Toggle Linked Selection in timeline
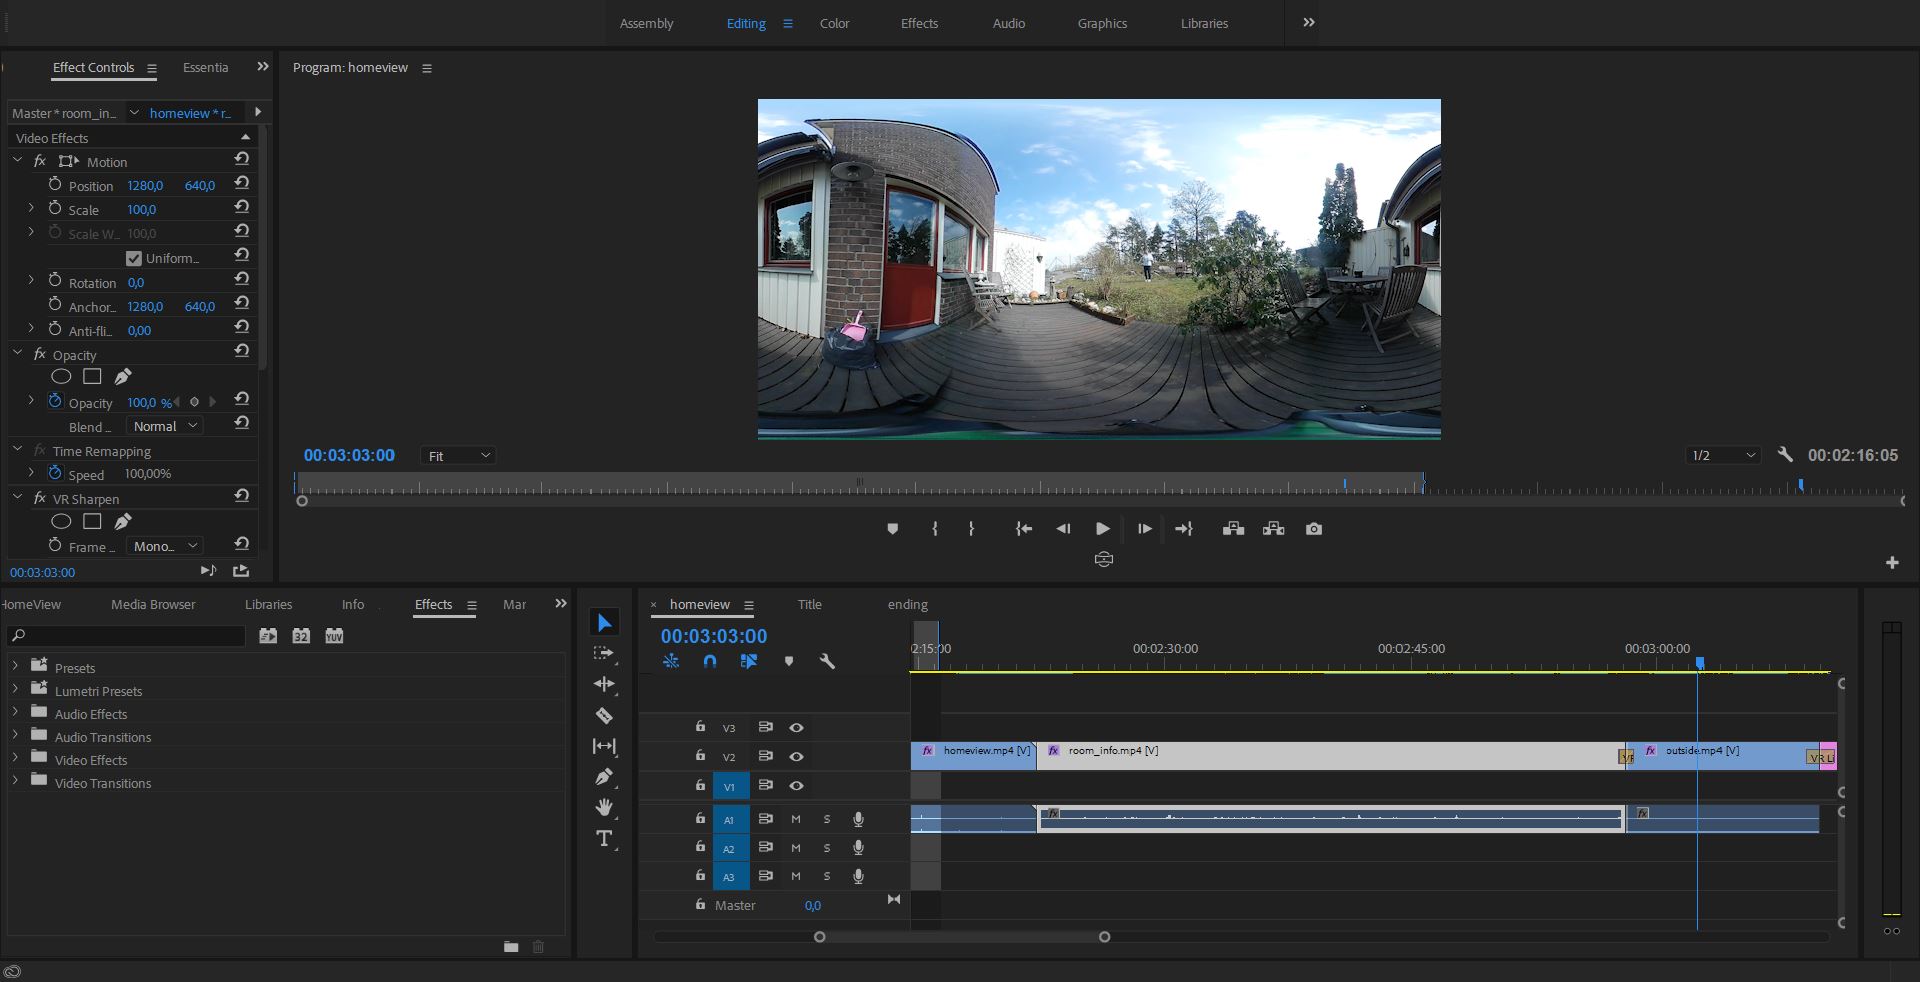Viewport: 1920px width, 982px height. tap(749, 661)
